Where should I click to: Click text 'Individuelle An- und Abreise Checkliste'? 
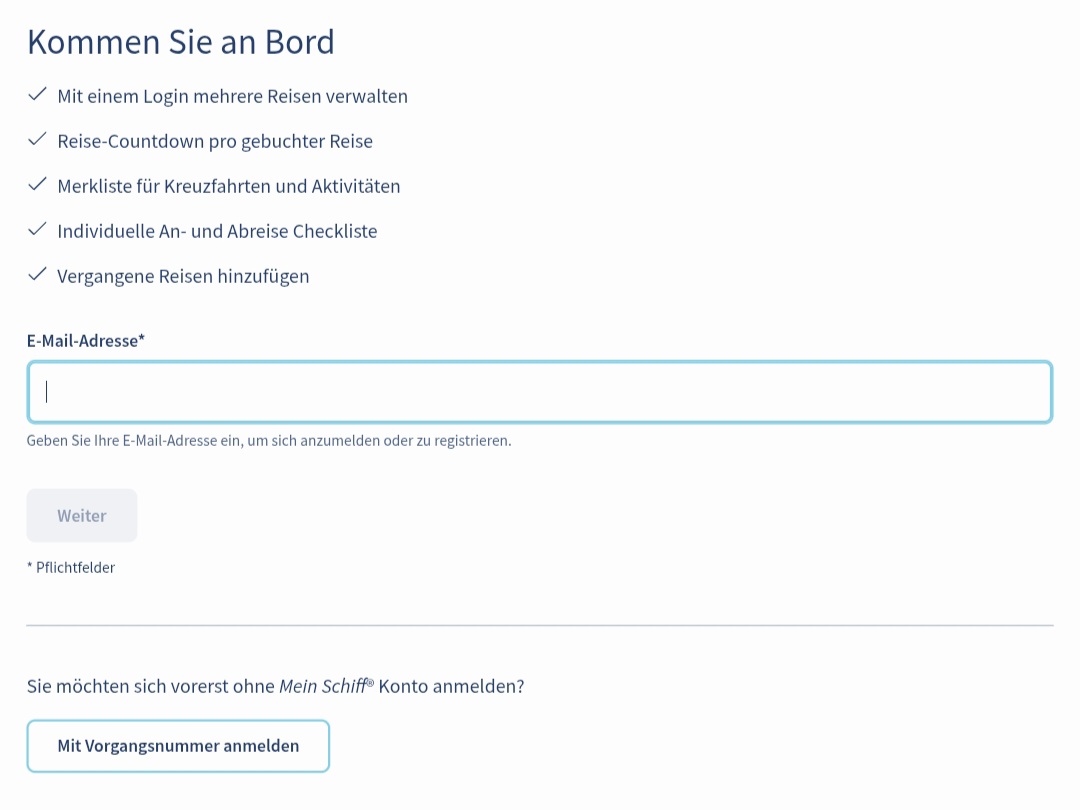pyautogui.click(x=217, y=231)
